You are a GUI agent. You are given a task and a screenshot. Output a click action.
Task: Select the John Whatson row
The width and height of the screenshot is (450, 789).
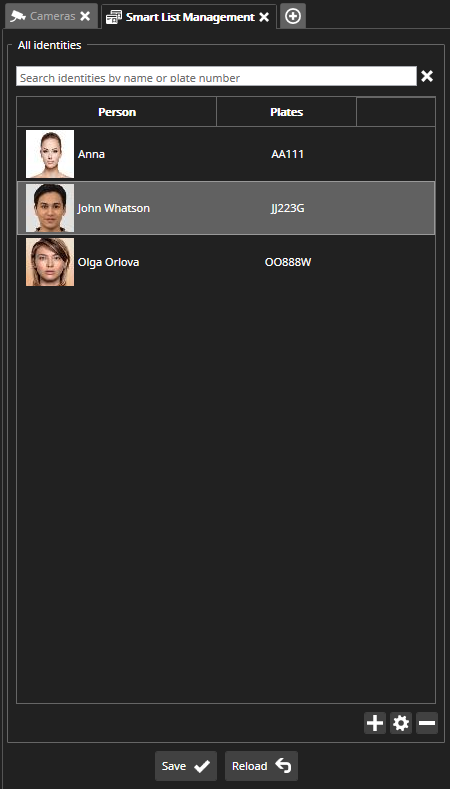tap(226, 208)
